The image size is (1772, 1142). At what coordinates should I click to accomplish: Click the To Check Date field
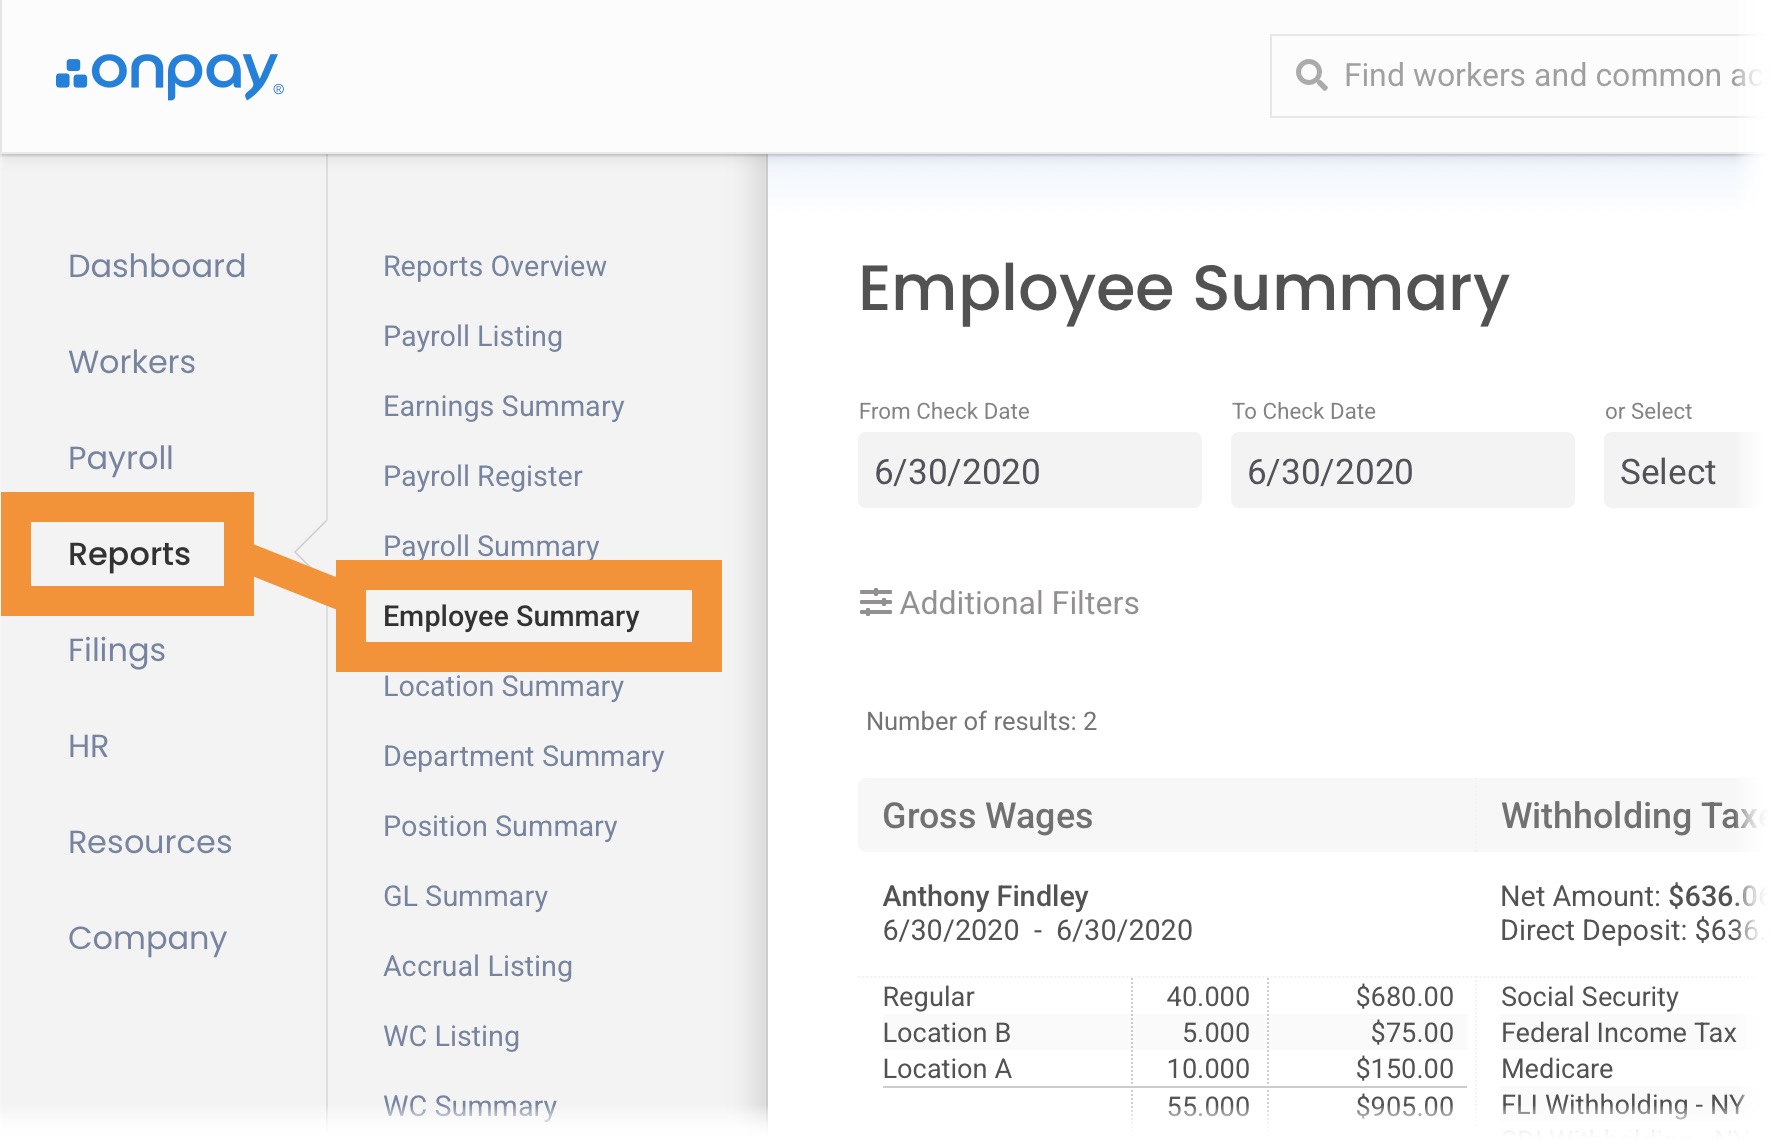pyautogui.click(x=1401, y=471)
